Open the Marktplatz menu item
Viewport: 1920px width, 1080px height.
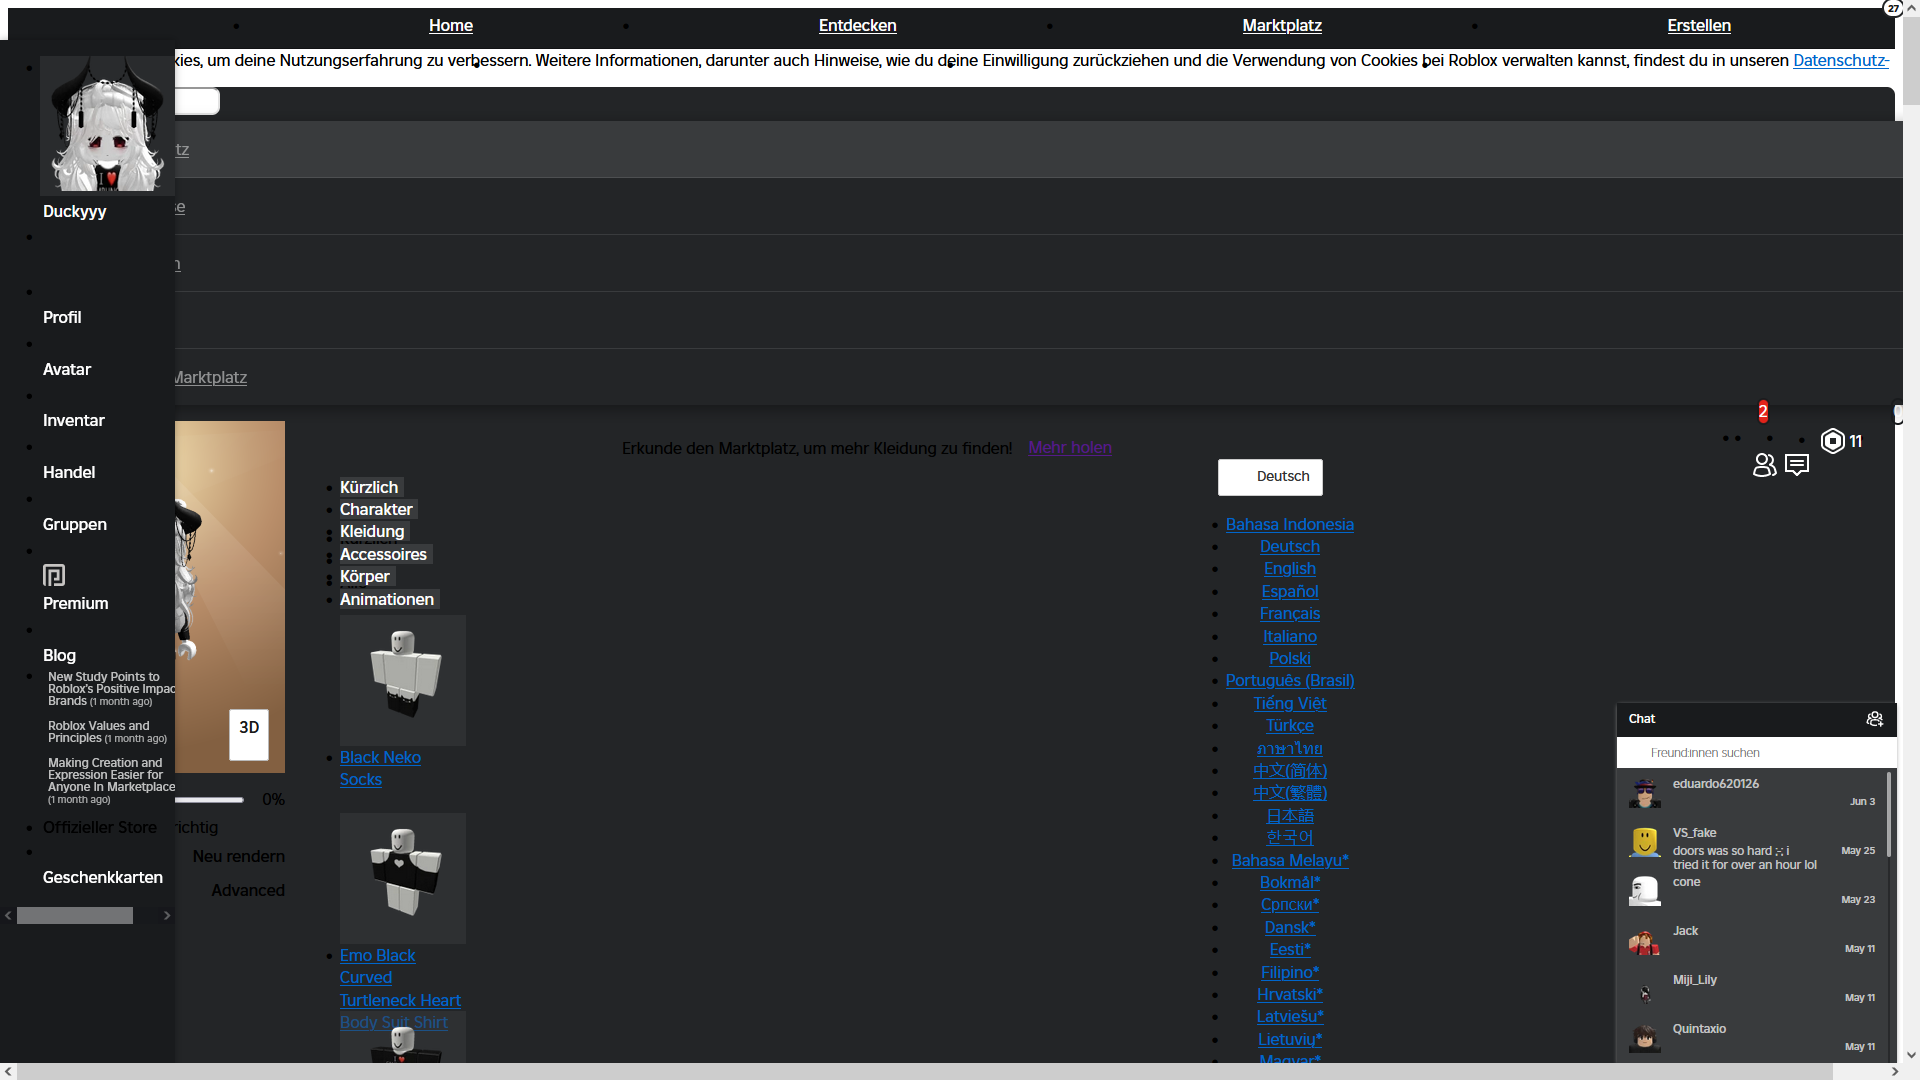click(1282, 25)
